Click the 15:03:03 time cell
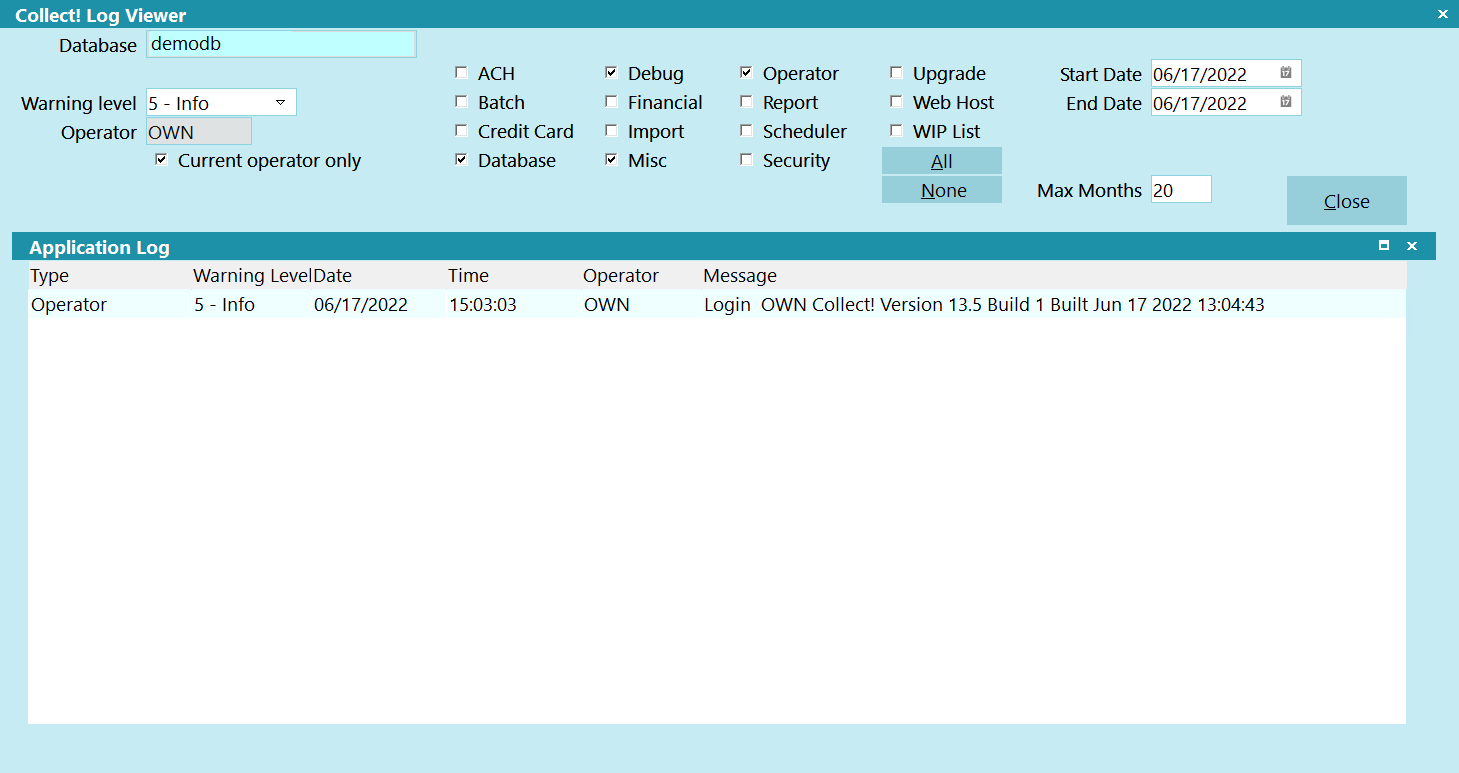 click(x=483, y=305)
